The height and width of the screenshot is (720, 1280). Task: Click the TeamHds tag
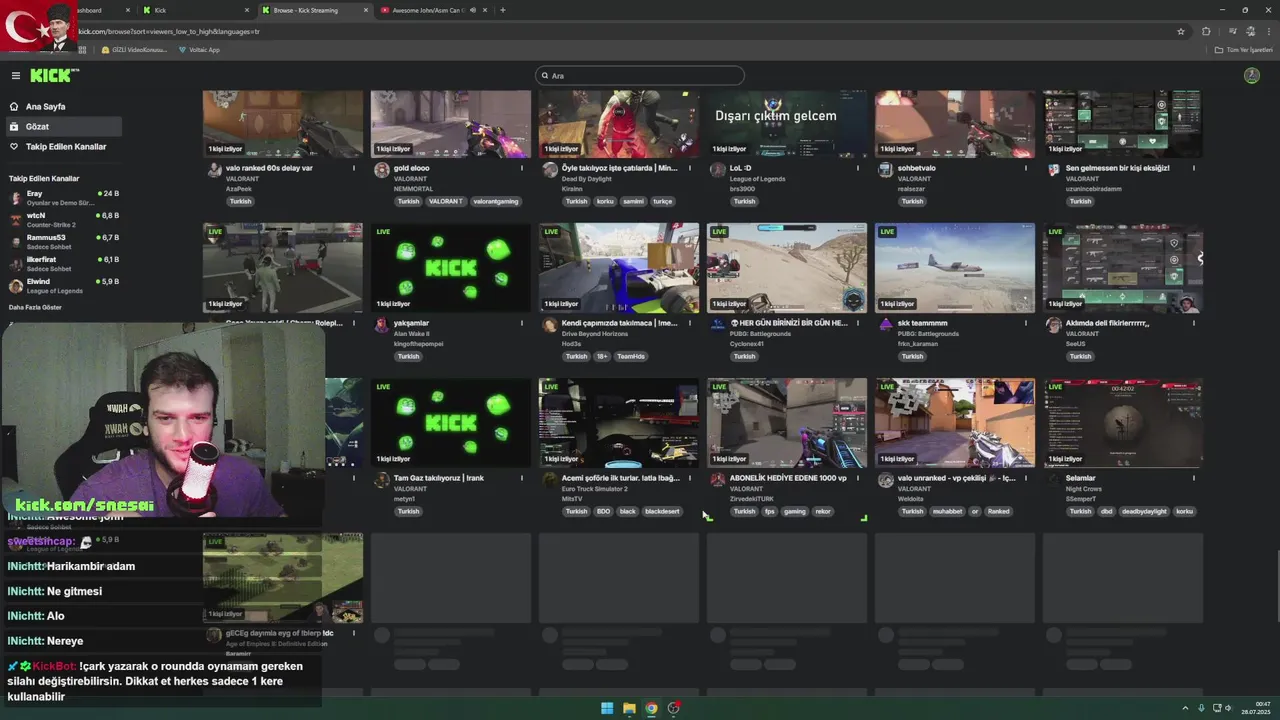tap(631, 356)
